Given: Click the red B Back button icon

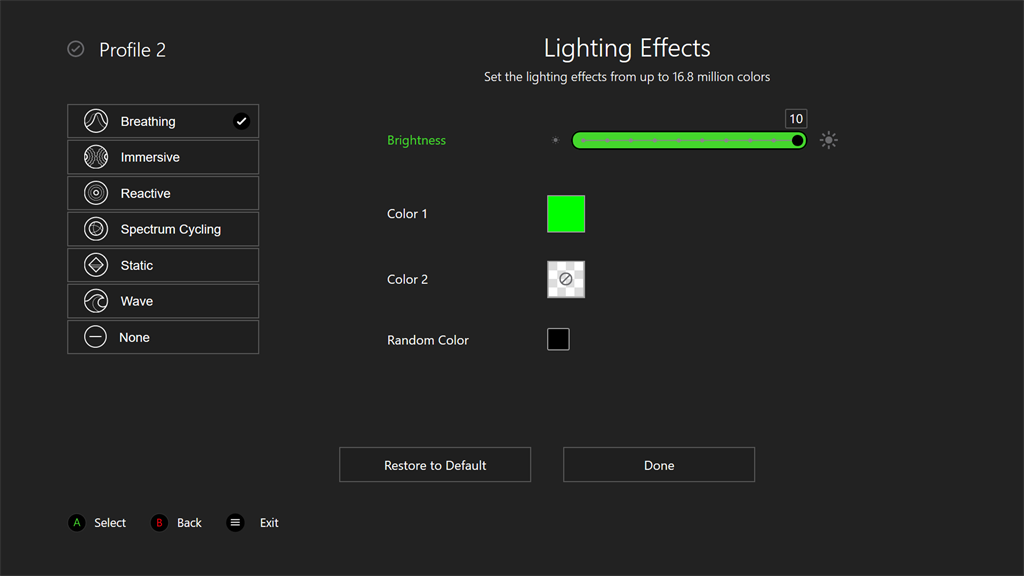Looking at the screenshot, I should (x=159, y=522).
